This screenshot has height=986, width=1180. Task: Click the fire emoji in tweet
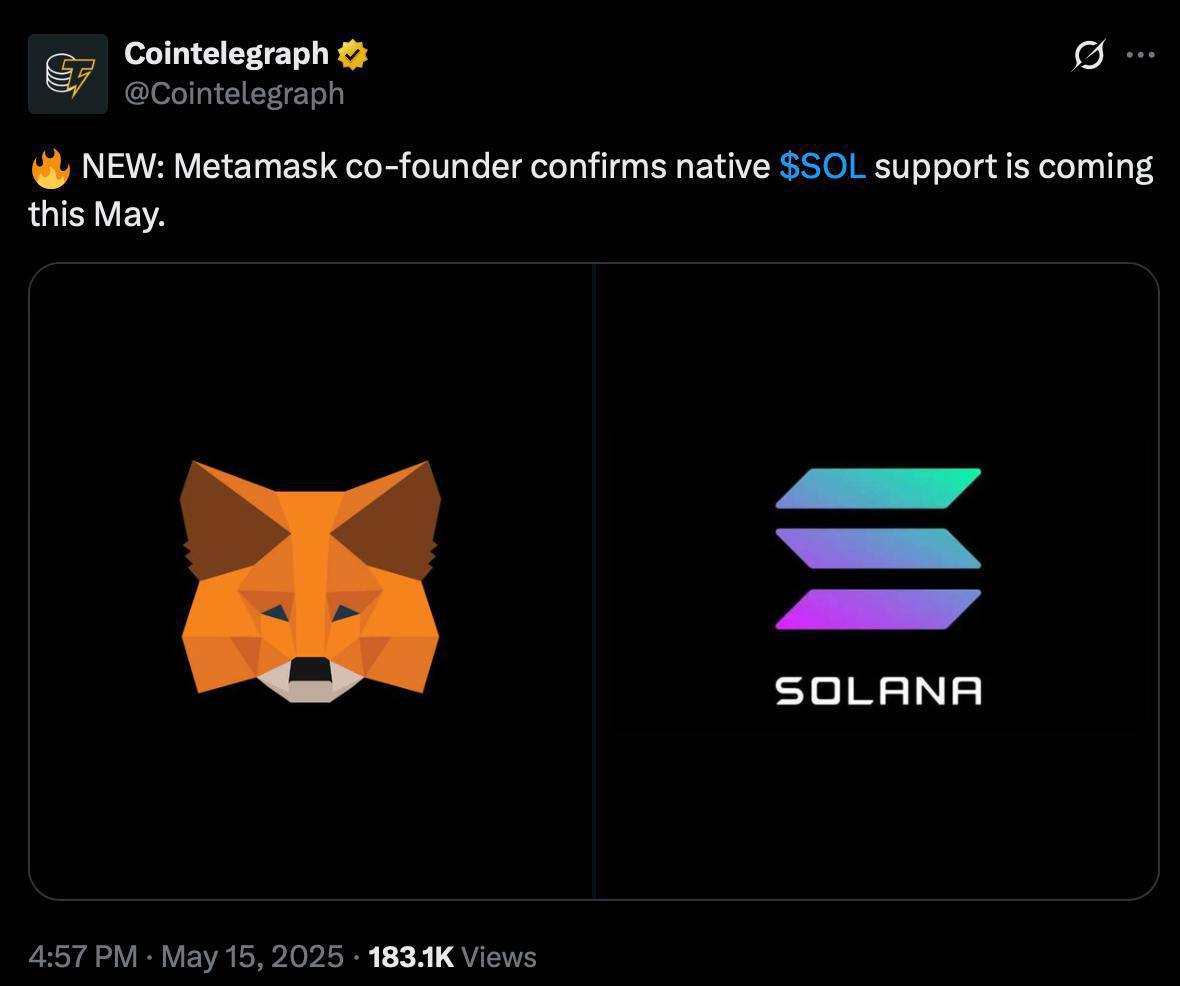point(50,168)
